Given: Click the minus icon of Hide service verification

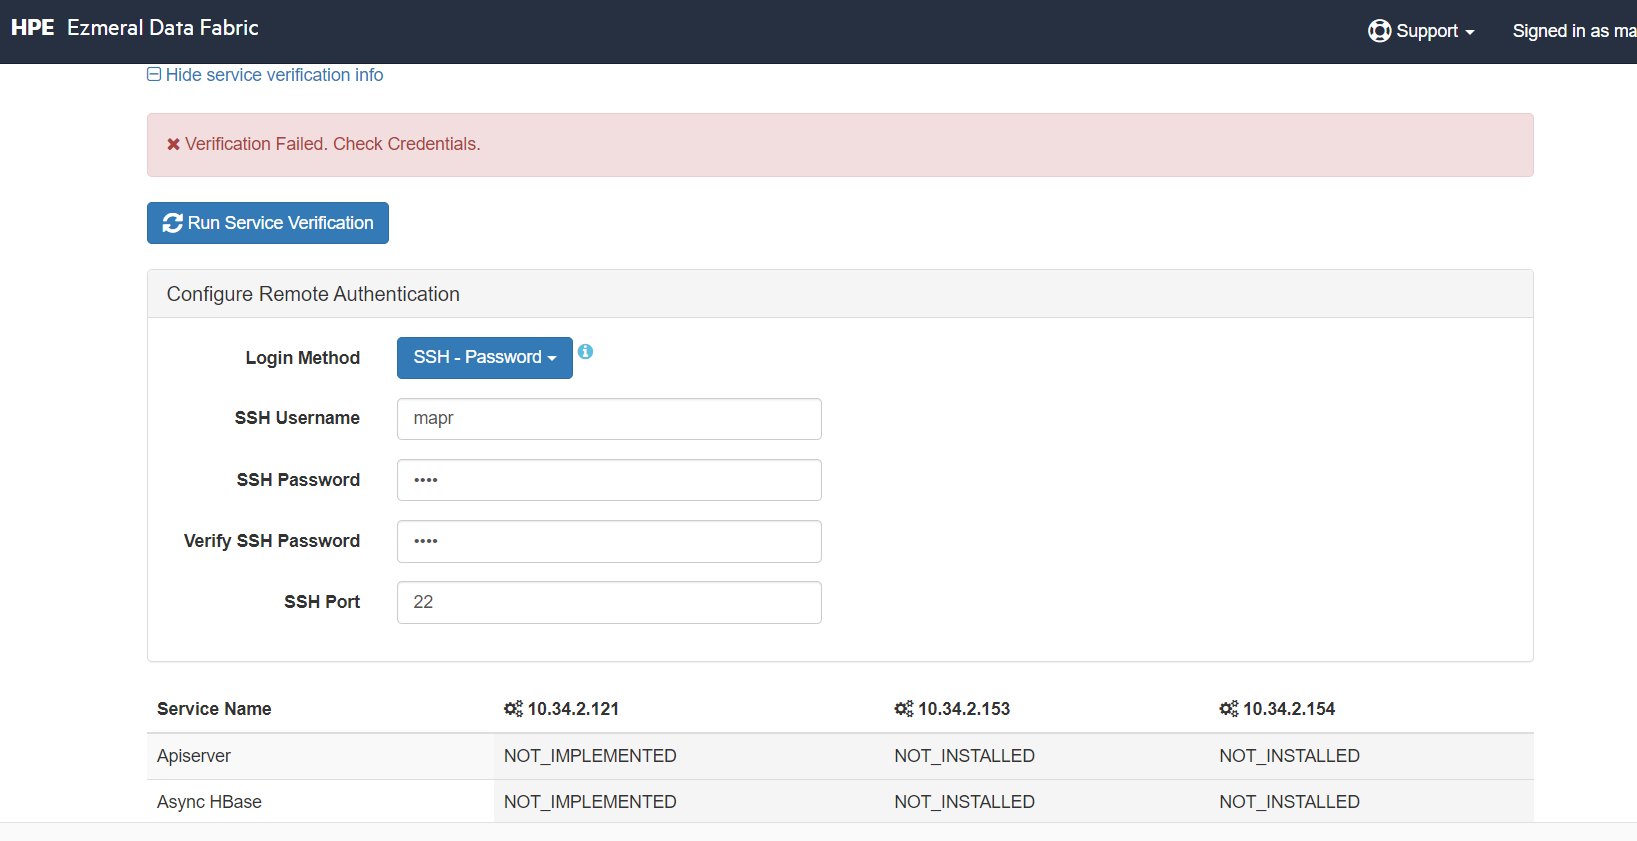Looking at the screenshot, I should click(154, 74).
